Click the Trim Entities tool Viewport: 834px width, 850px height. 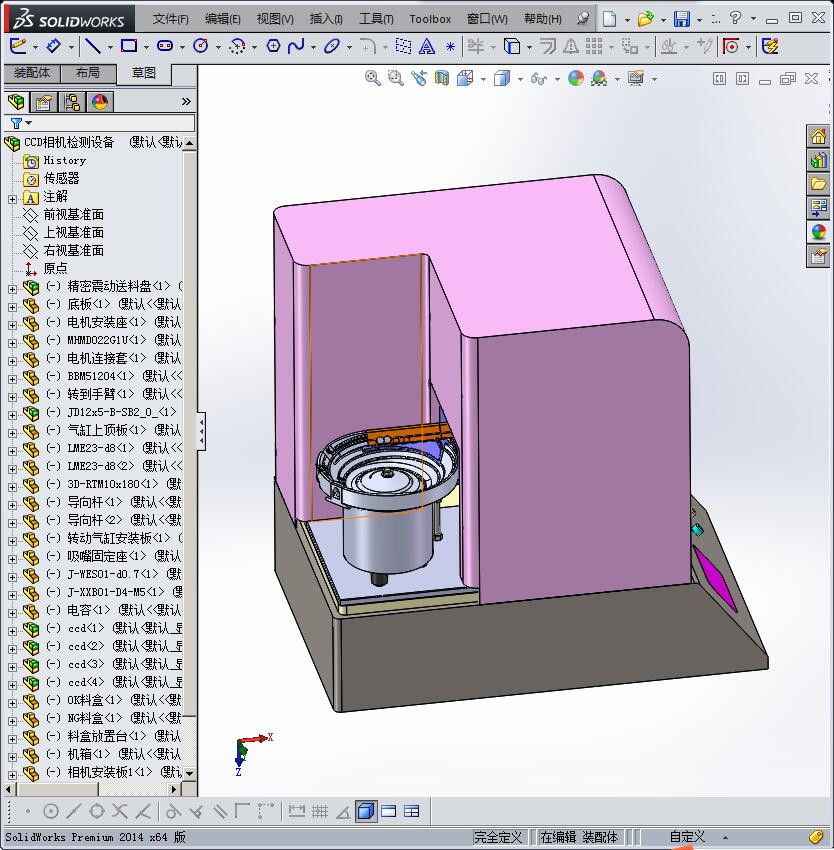tap(476, 46)
